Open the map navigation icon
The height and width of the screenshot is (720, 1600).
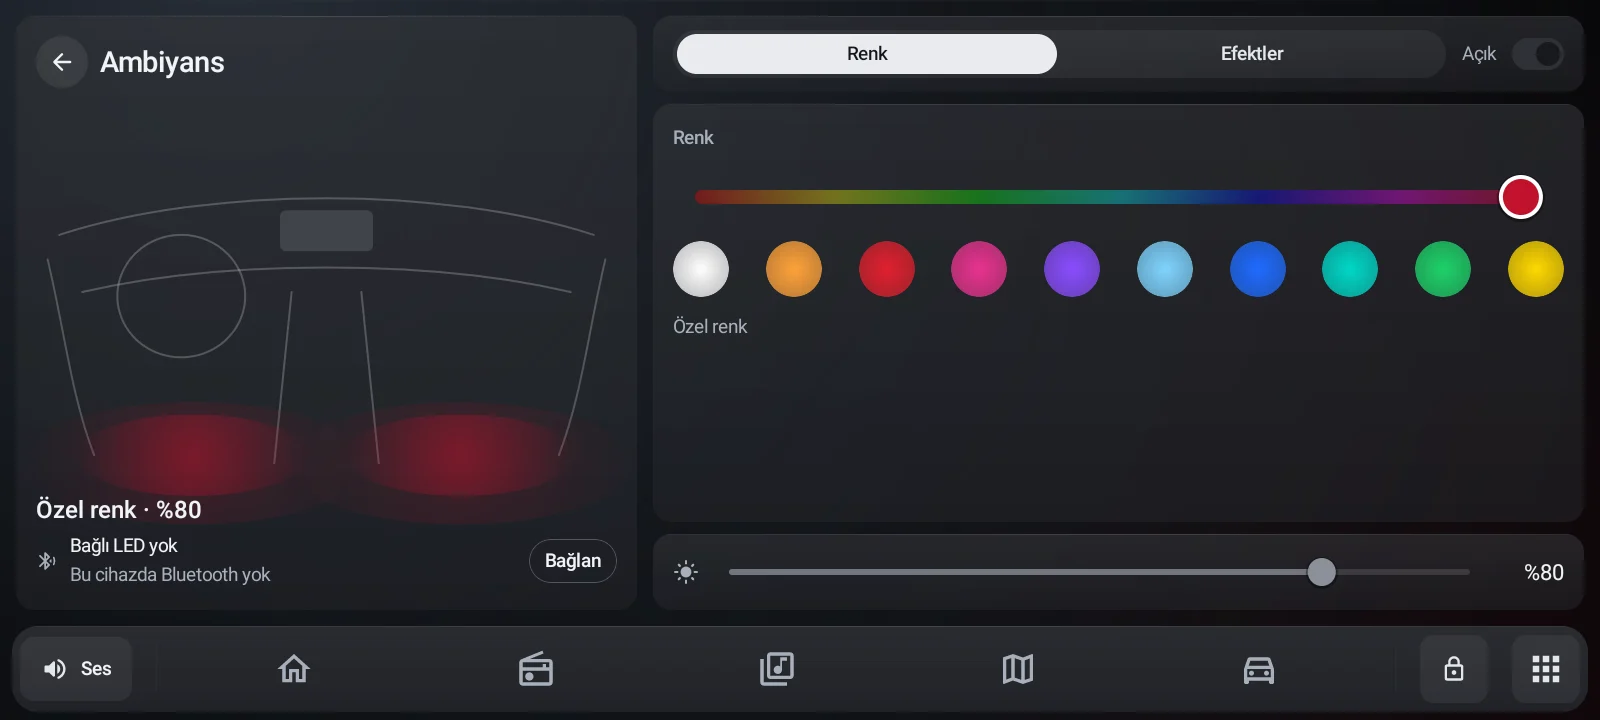pos(1018,669)
